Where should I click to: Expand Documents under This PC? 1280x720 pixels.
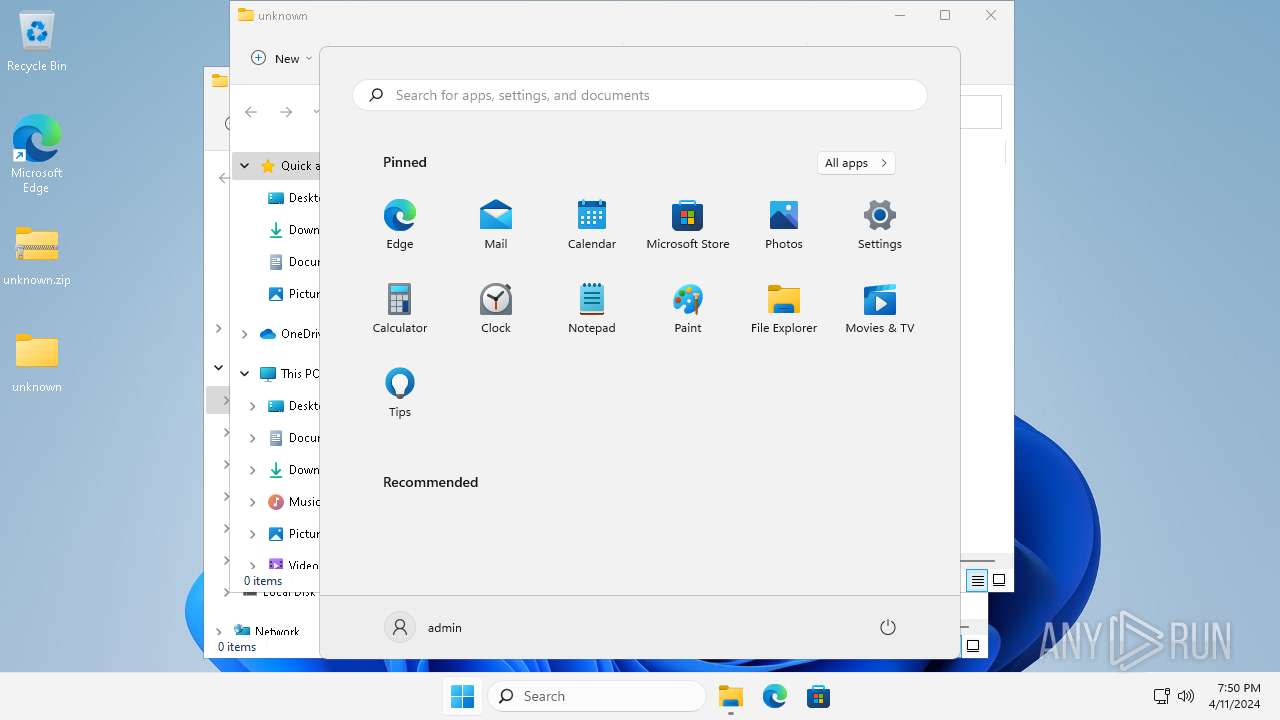252,438
